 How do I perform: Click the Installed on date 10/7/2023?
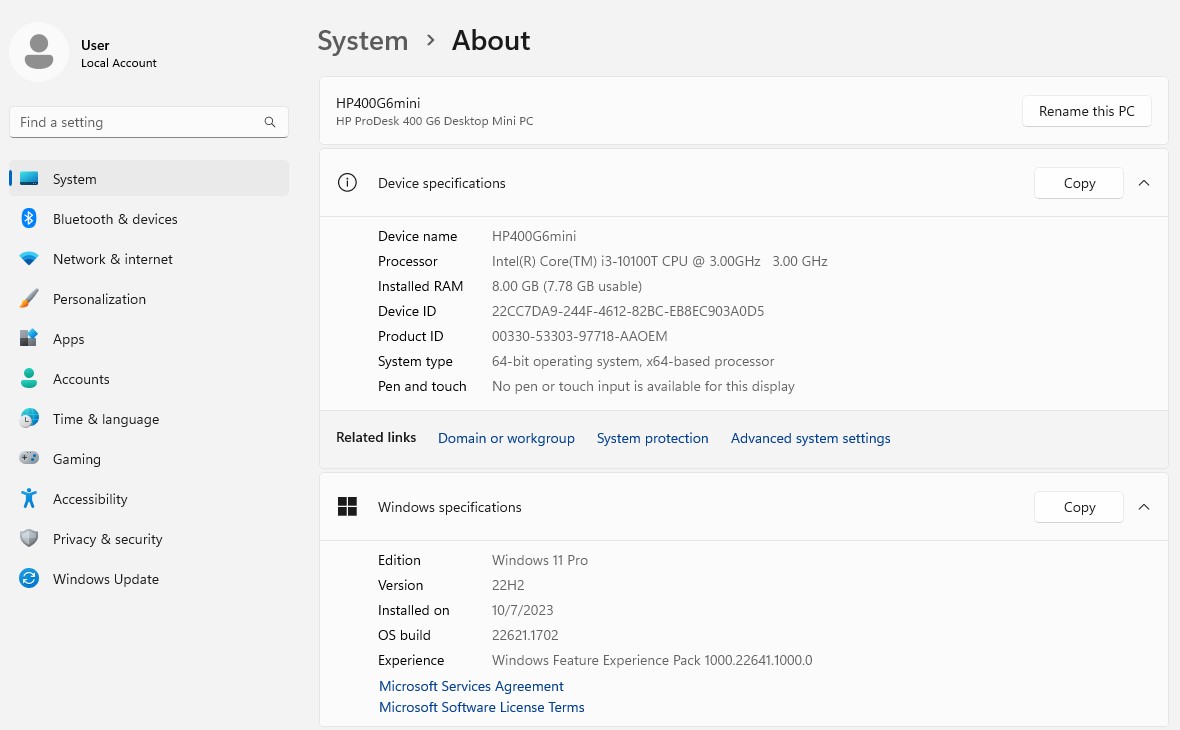pos(522,610)
